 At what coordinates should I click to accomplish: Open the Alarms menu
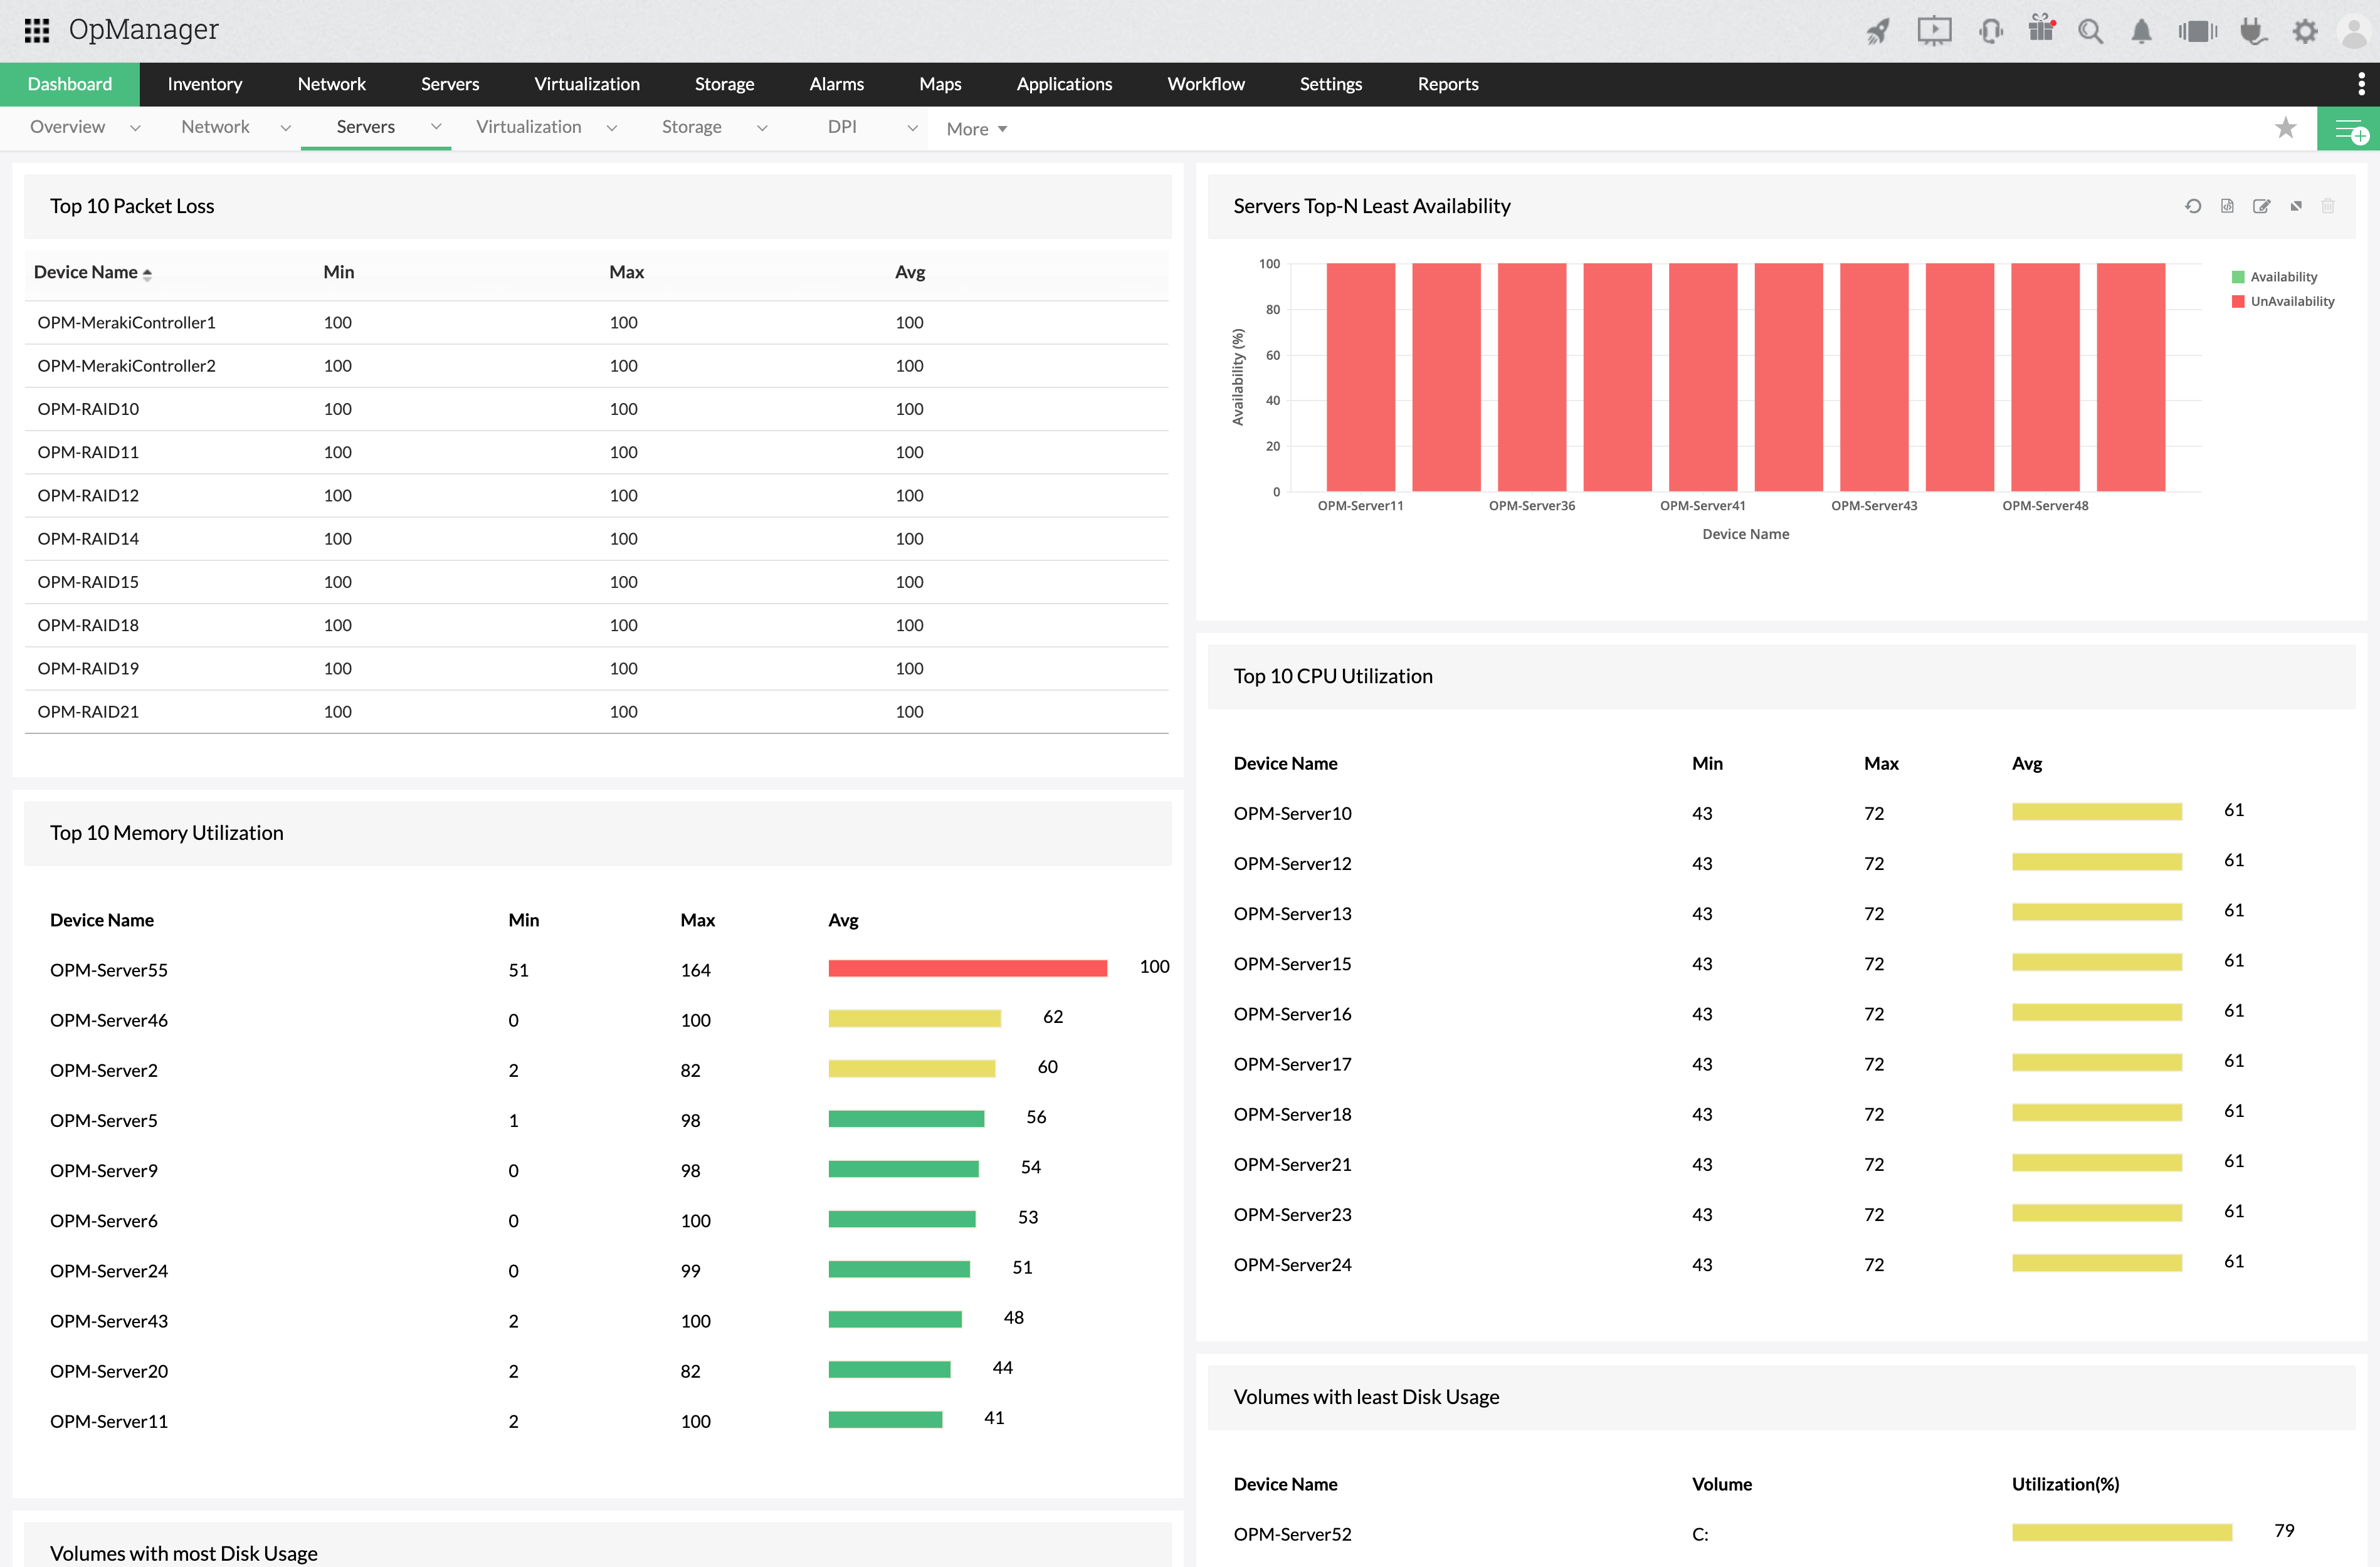836,84
